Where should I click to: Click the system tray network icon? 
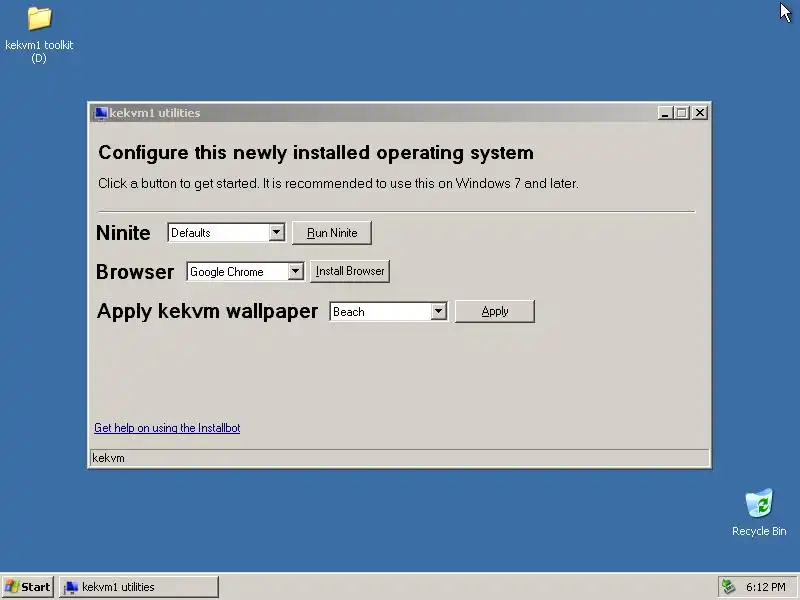pyautogui.click(x=728, y=587)
